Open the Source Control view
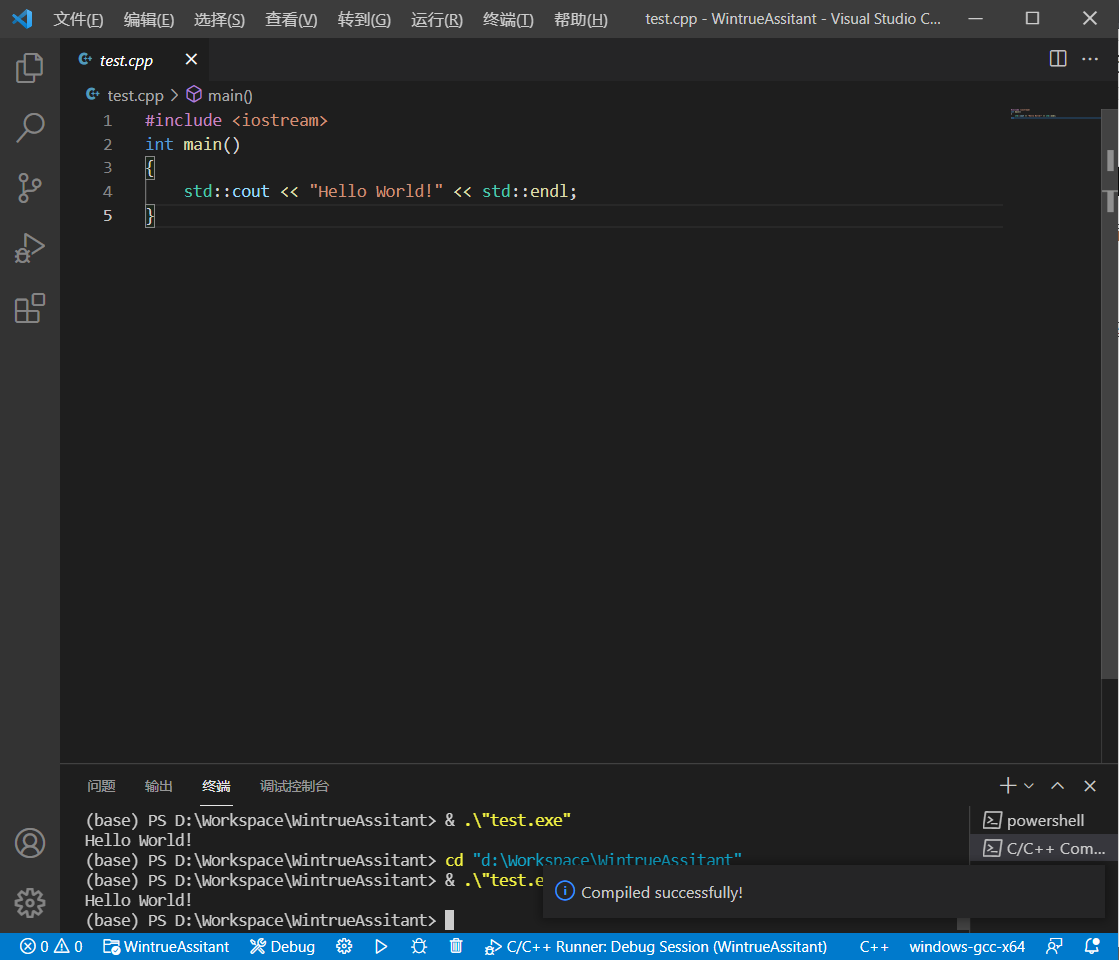 (x=30, y=188)
